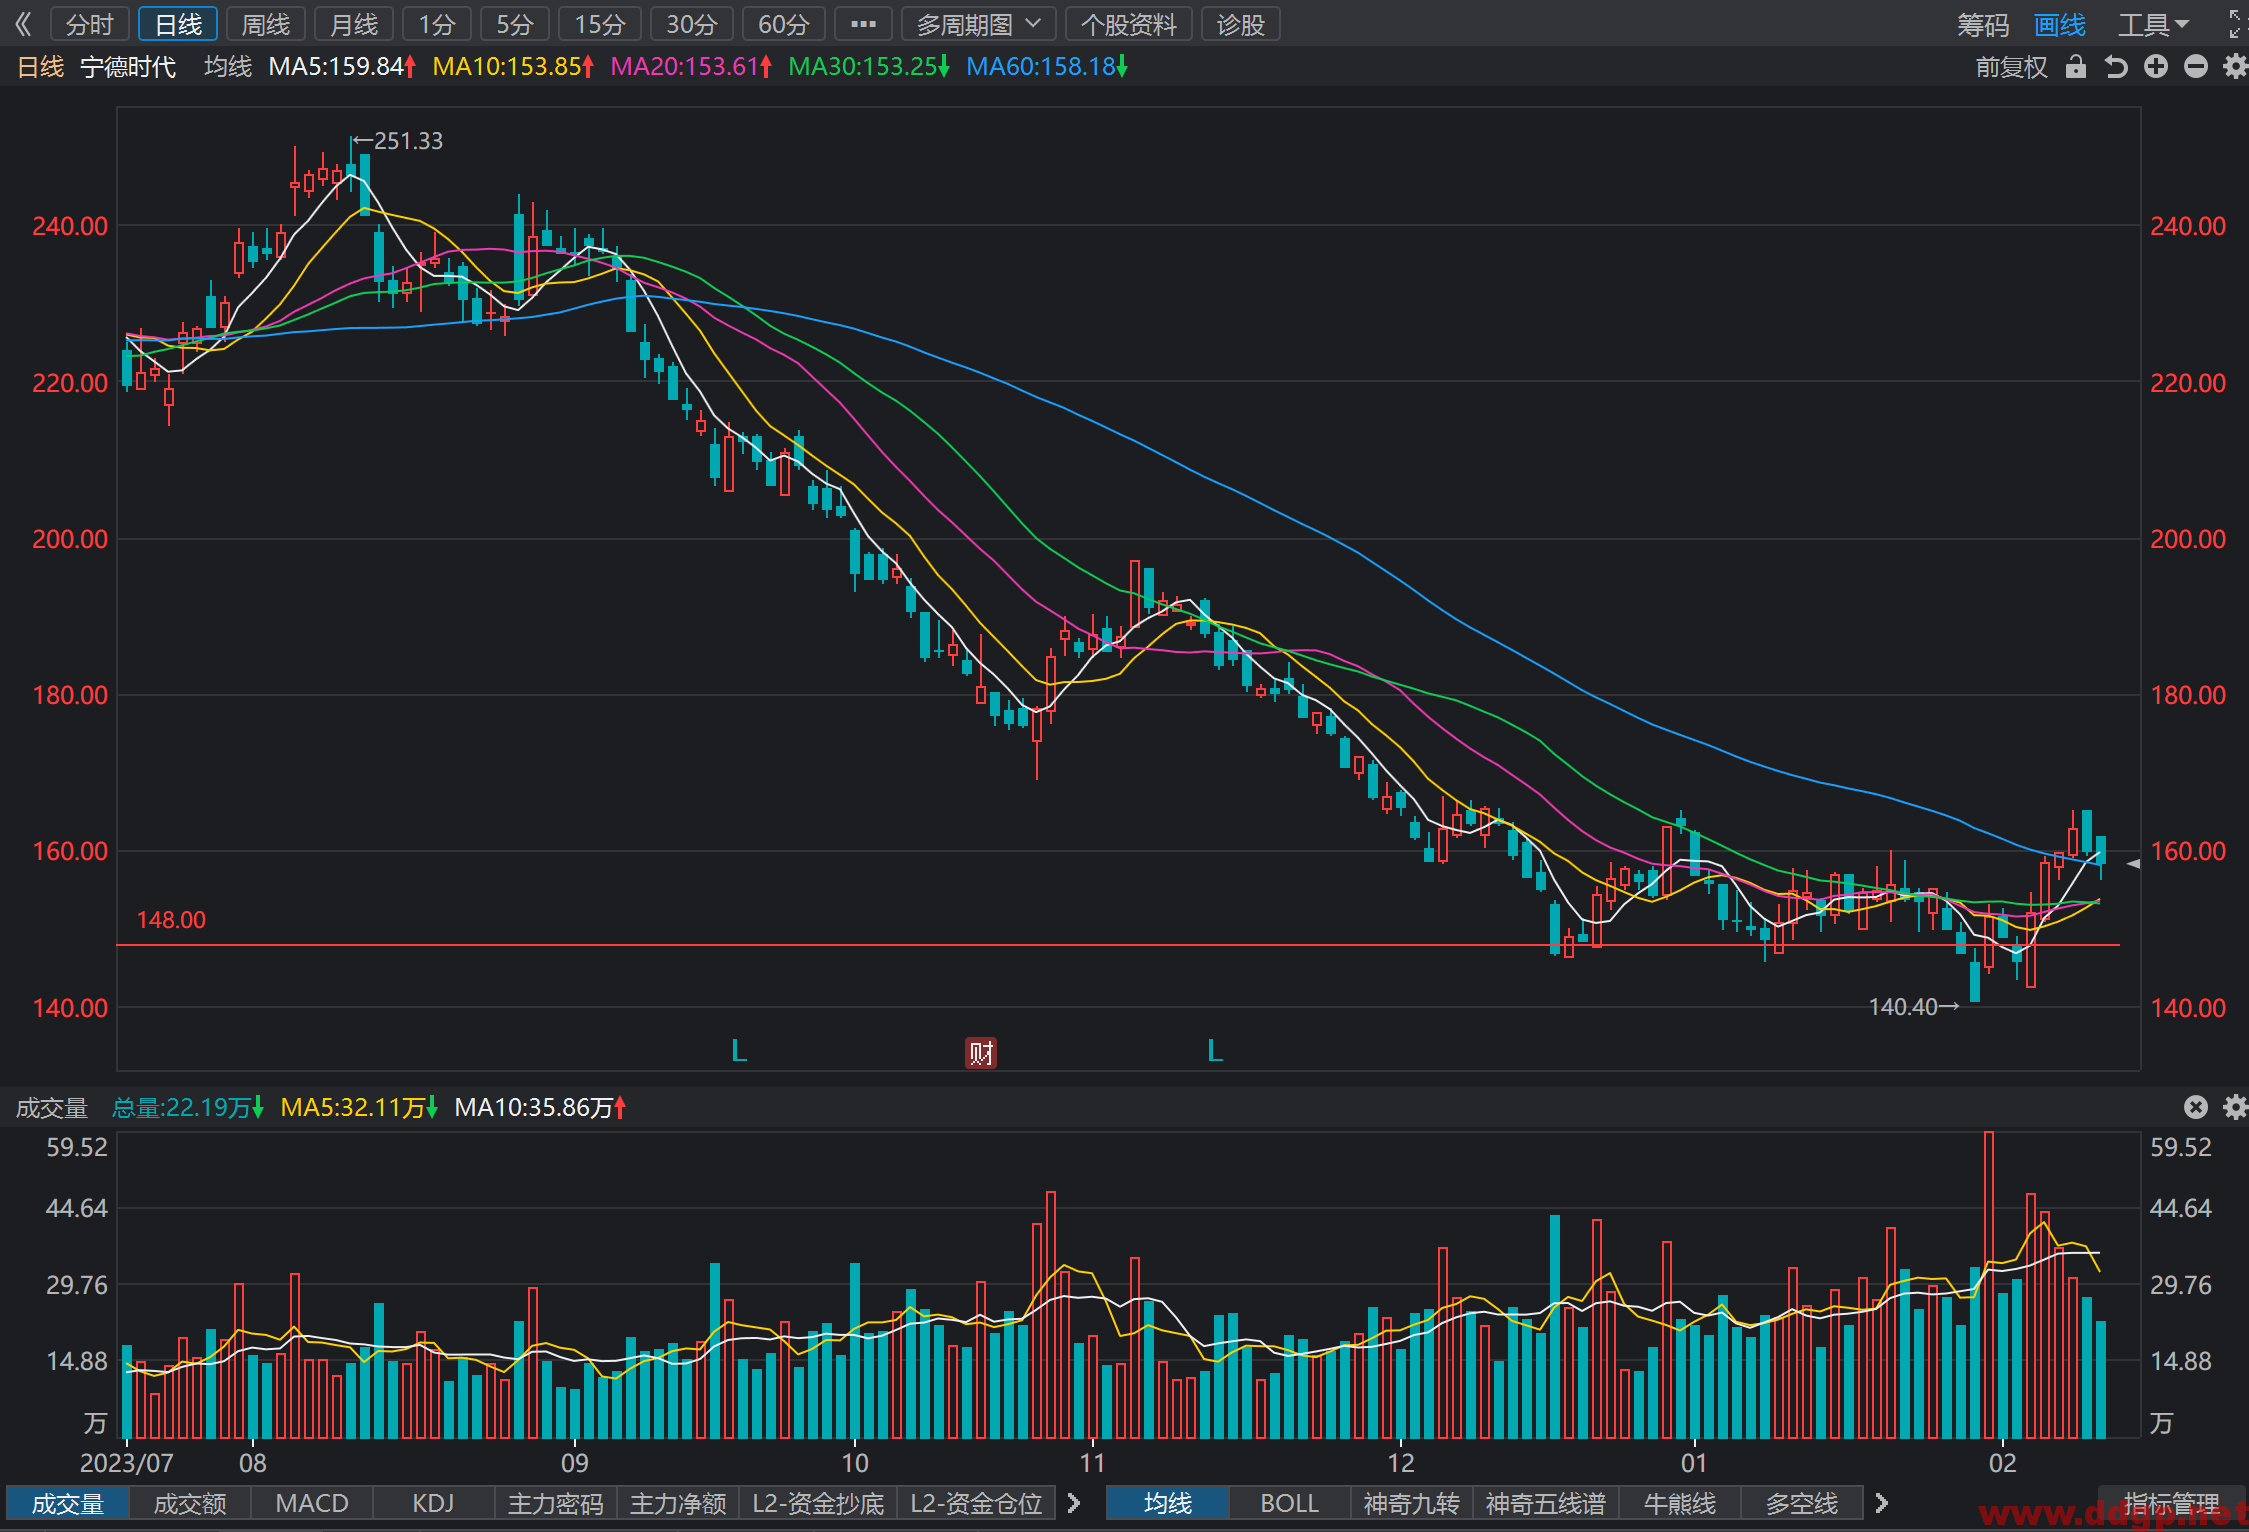Open the 个股资料 stock info button

coord(1129,24)
